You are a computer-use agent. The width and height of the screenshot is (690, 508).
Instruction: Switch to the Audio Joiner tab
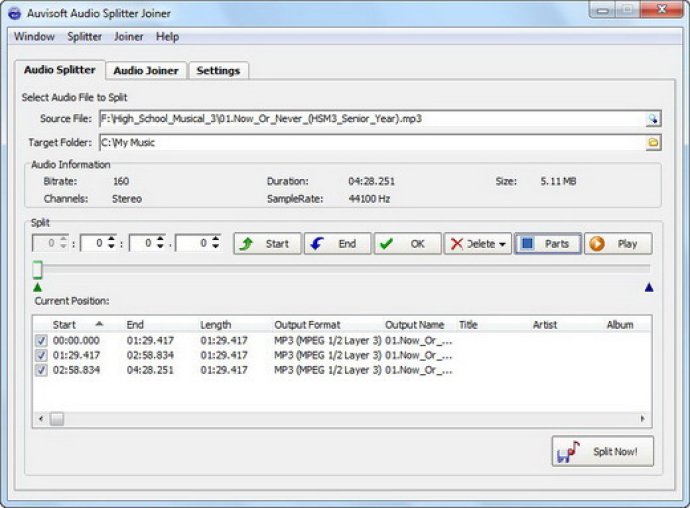[146, 70]
